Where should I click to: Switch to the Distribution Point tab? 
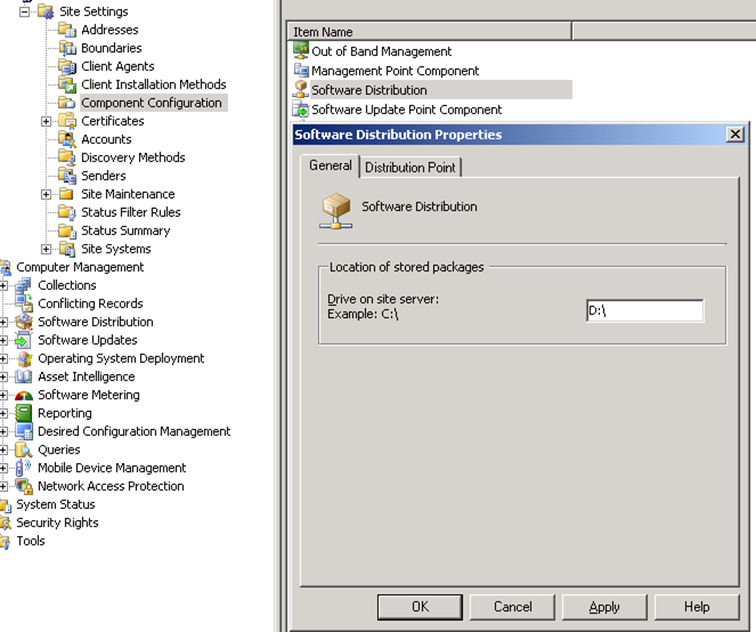coord(410,167)
